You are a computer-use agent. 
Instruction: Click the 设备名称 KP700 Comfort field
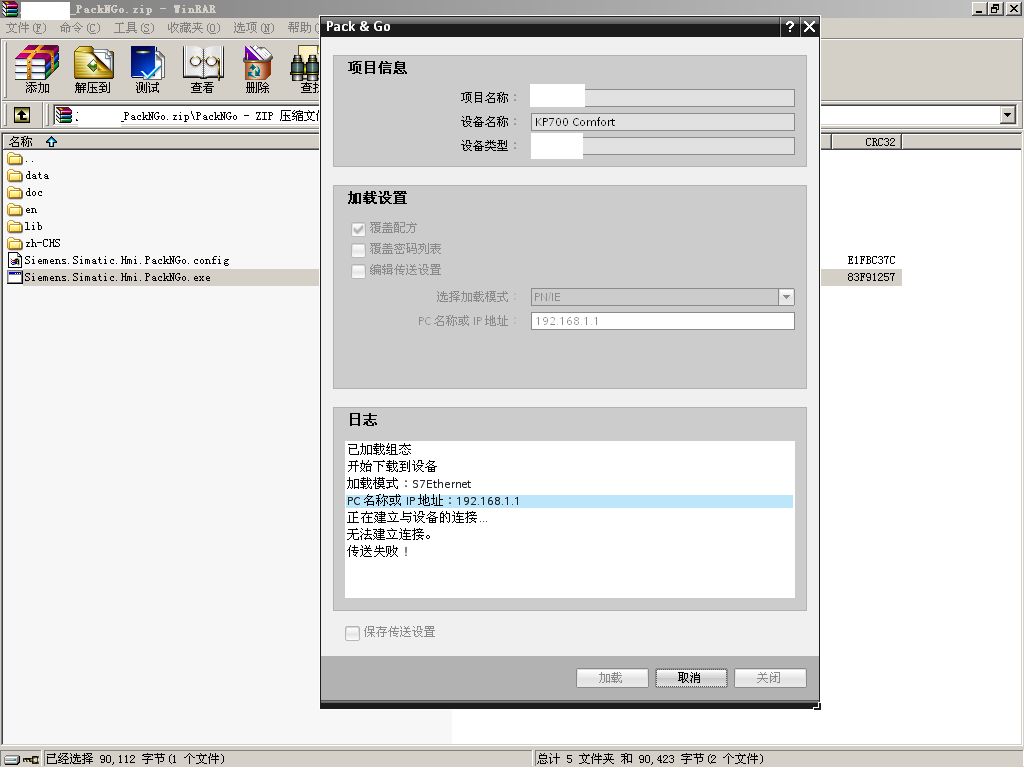click(x=663, y=122)
